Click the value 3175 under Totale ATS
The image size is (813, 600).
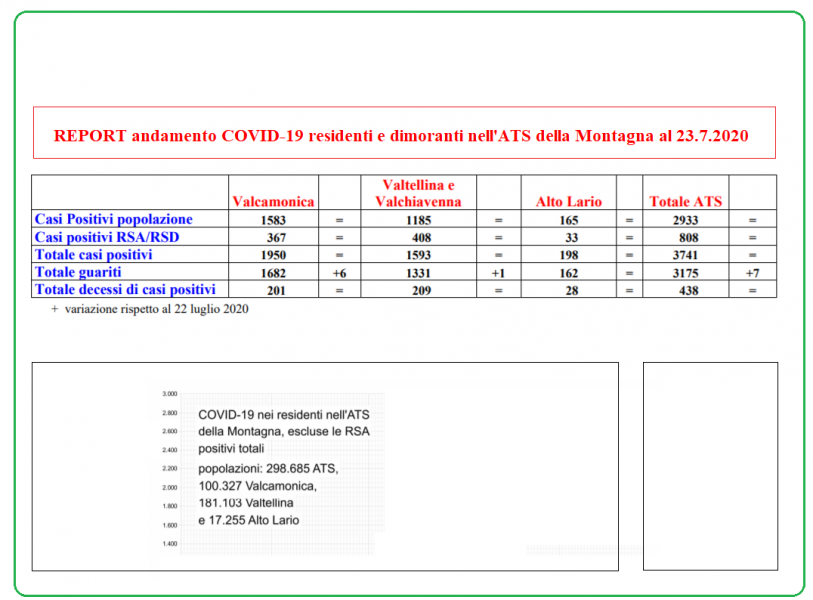click(685, 273)
